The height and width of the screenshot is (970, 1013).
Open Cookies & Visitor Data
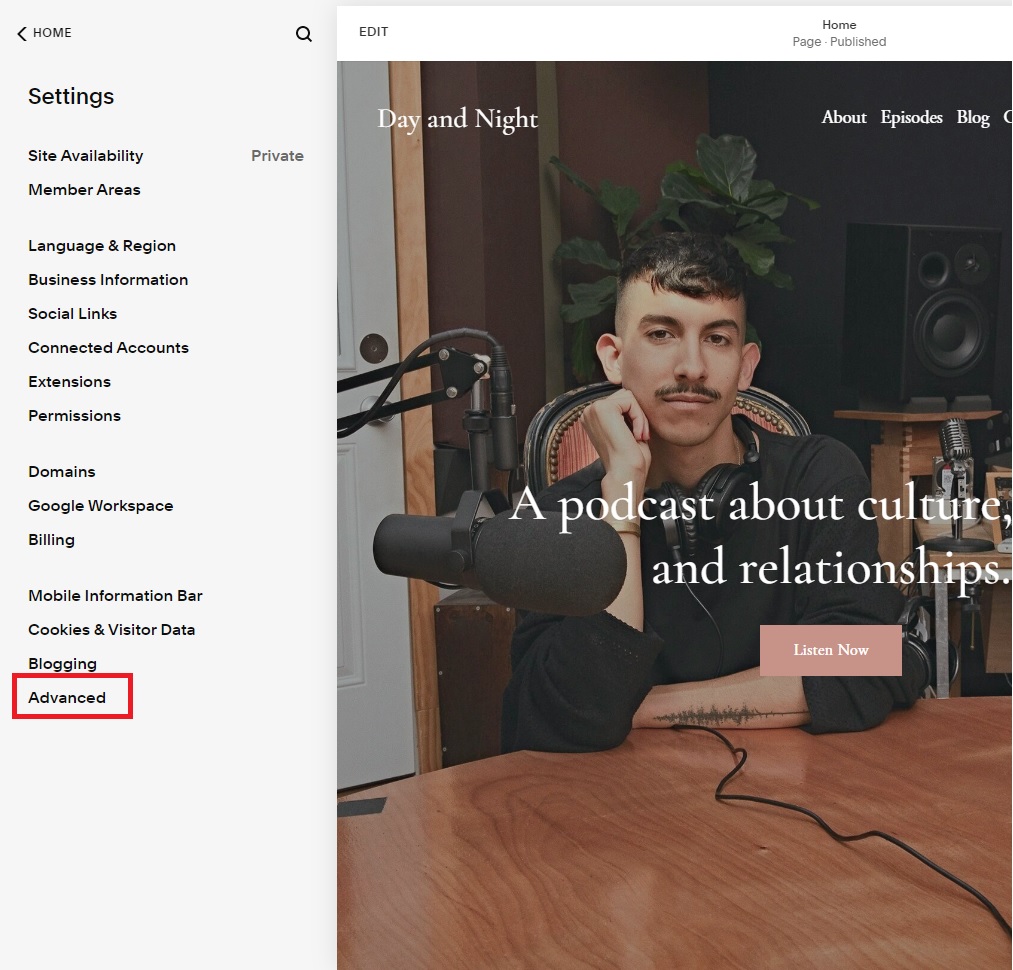tap(112, 630)
